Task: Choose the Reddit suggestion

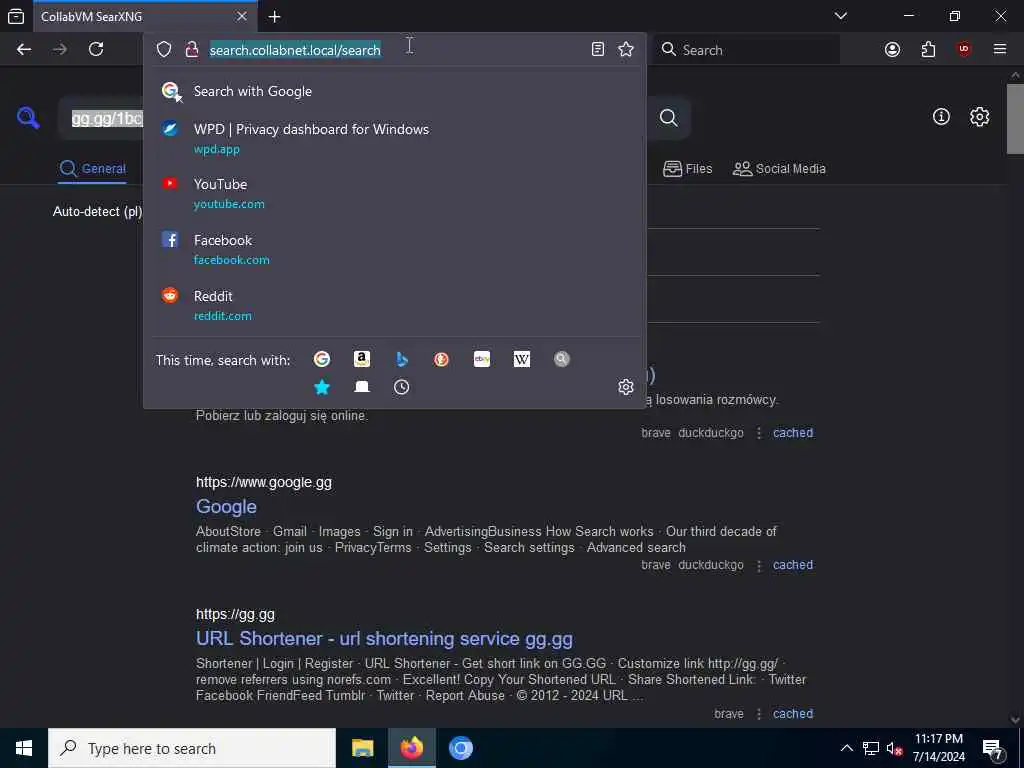Action: 394,305
